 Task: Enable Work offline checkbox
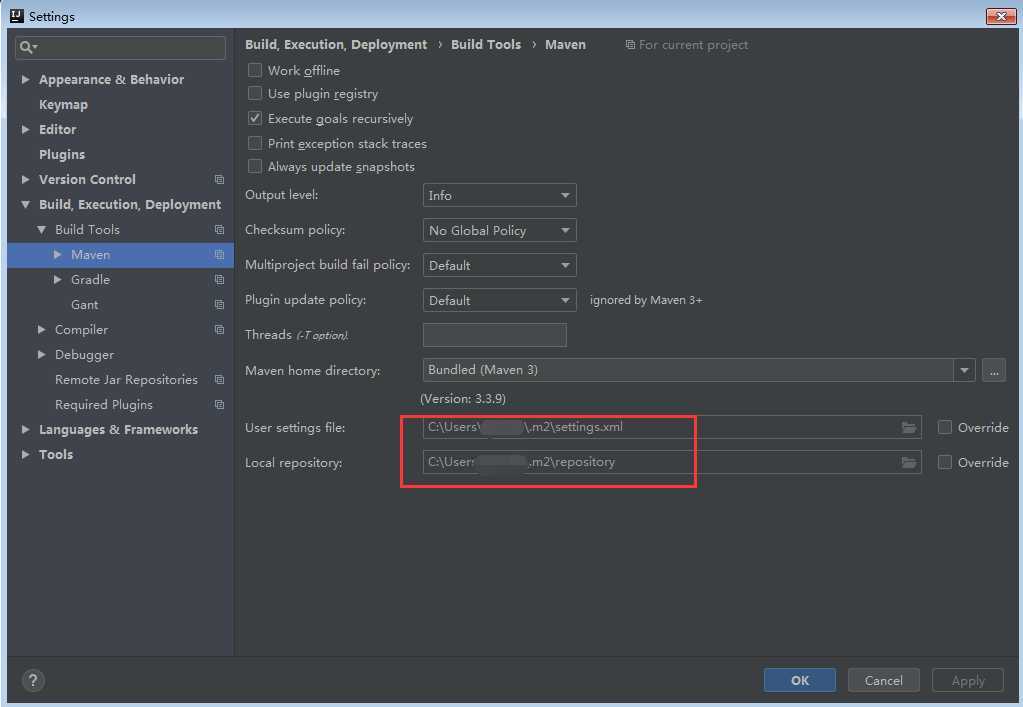255,70
